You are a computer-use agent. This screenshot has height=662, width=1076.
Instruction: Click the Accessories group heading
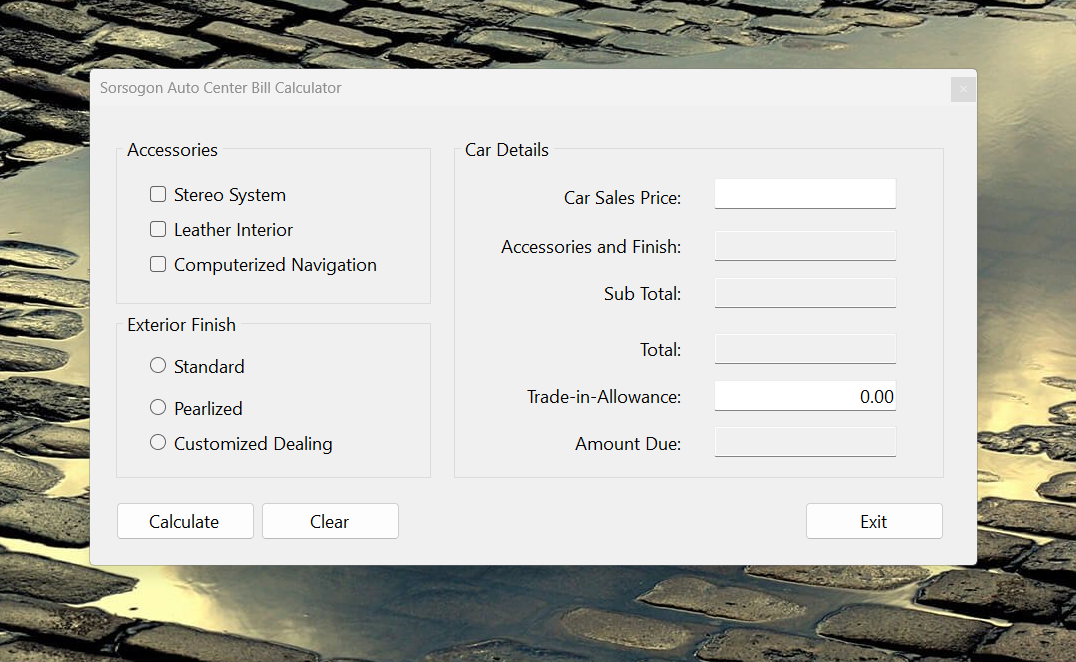pos(172,150)
